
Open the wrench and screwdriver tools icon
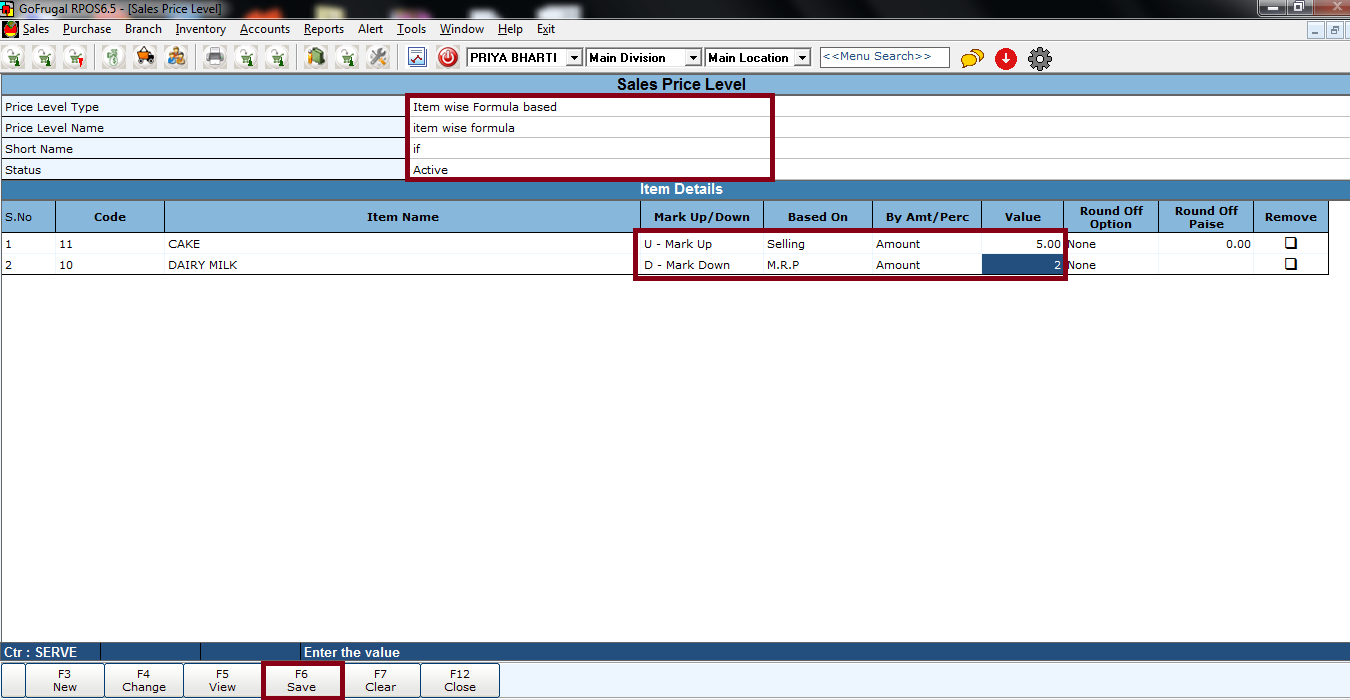(x=377, y=57)
